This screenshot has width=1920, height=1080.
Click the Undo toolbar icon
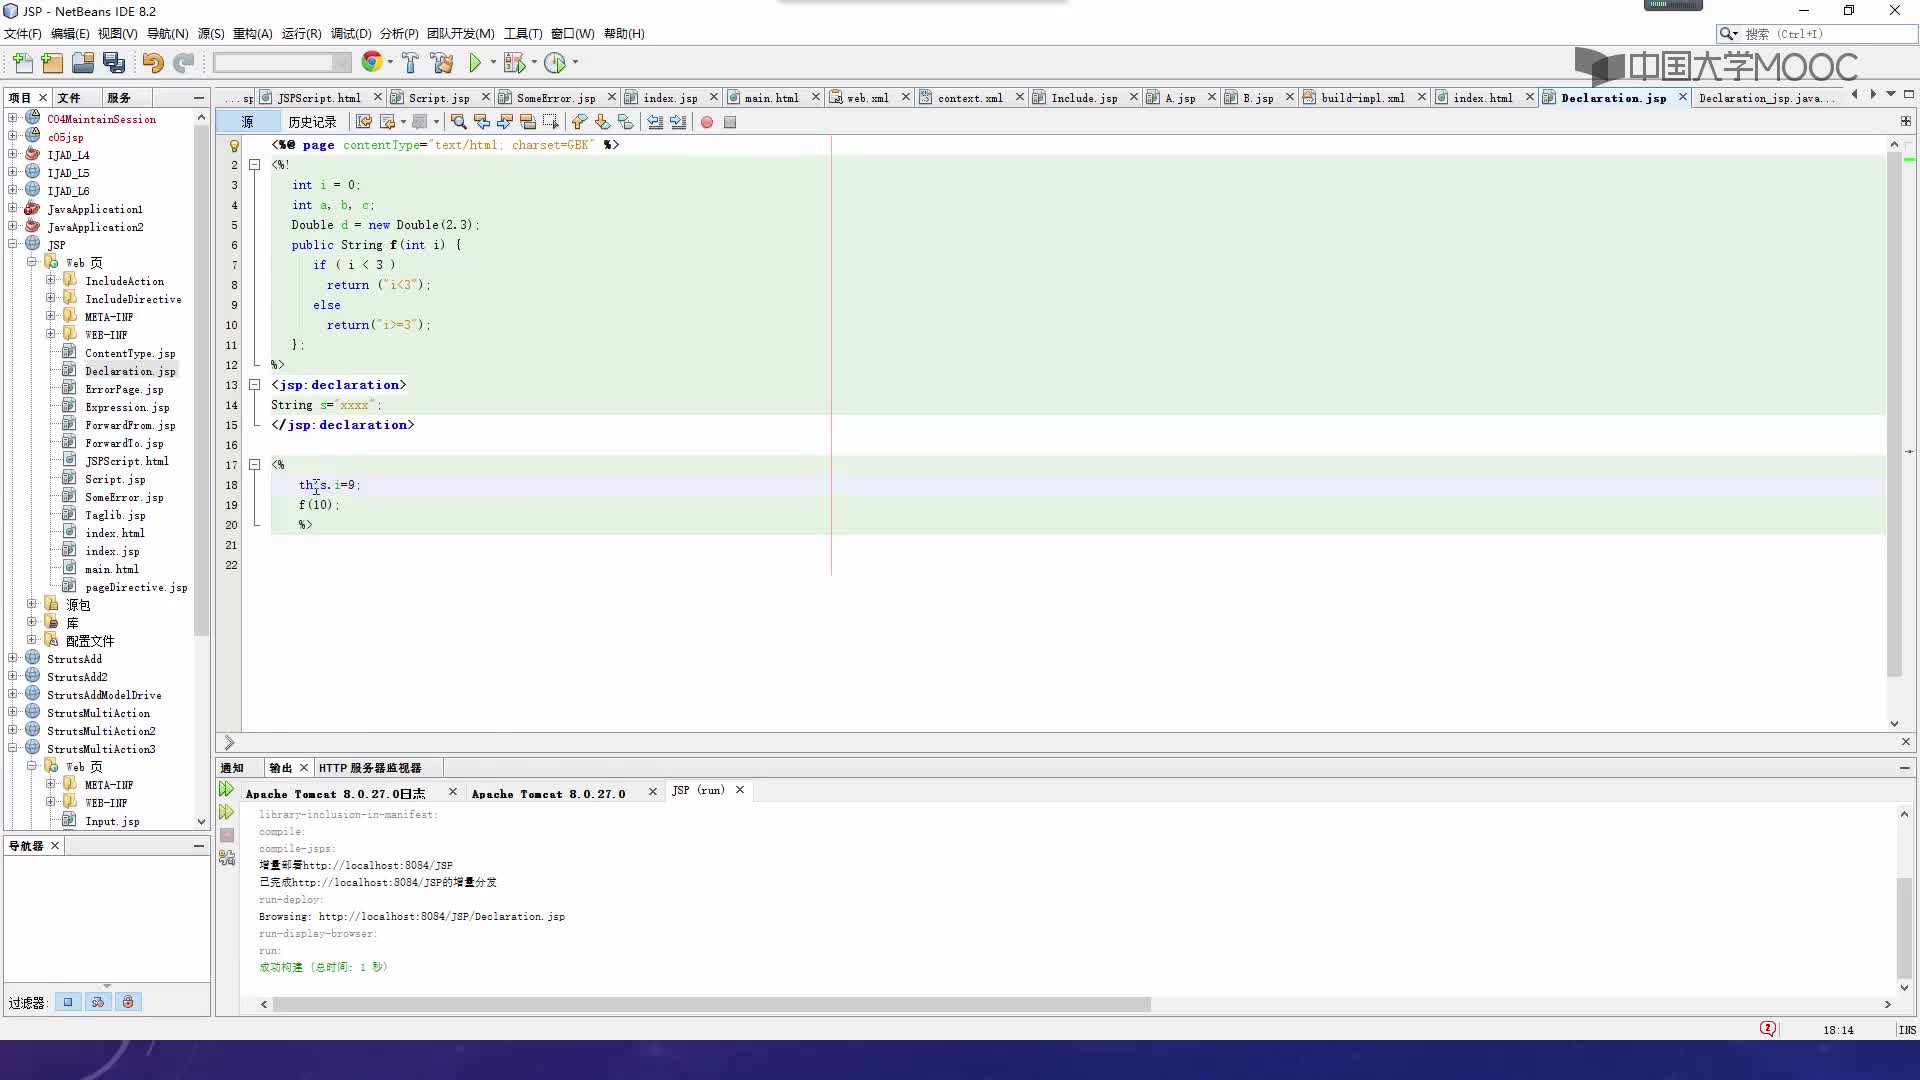152,63
